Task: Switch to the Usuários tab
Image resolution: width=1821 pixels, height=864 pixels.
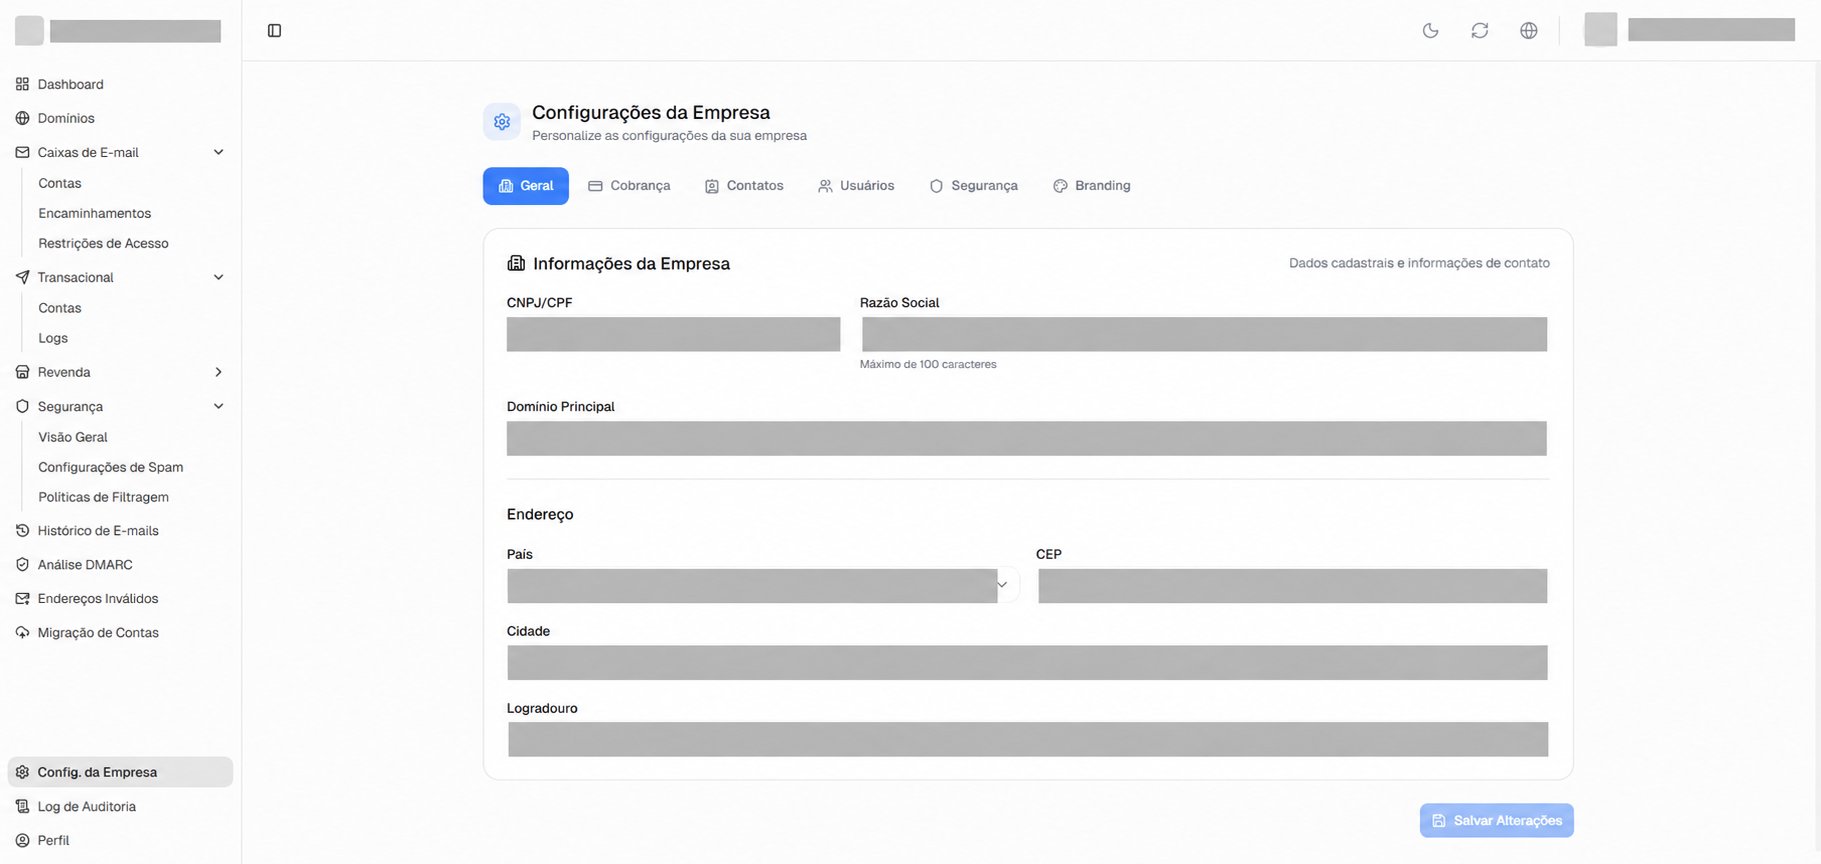Action: [856, 186]
